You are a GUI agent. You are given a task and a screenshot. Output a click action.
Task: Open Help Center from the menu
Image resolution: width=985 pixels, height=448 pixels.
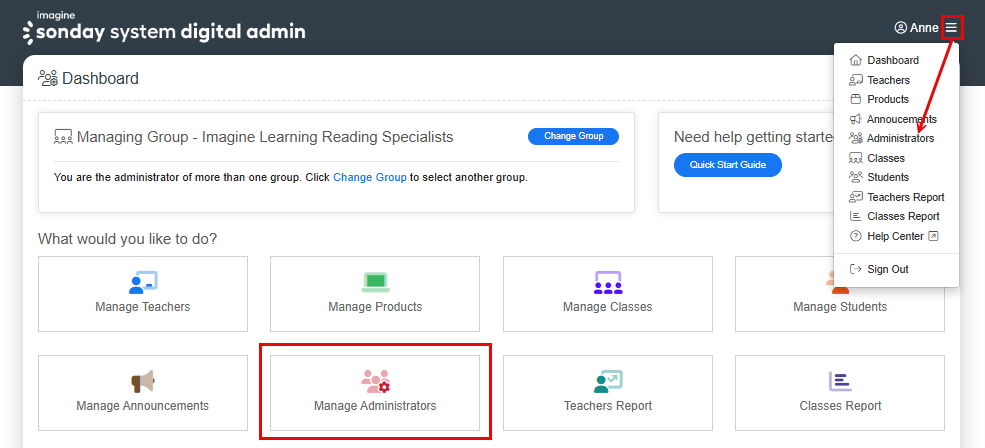click(x=895, y=237)
